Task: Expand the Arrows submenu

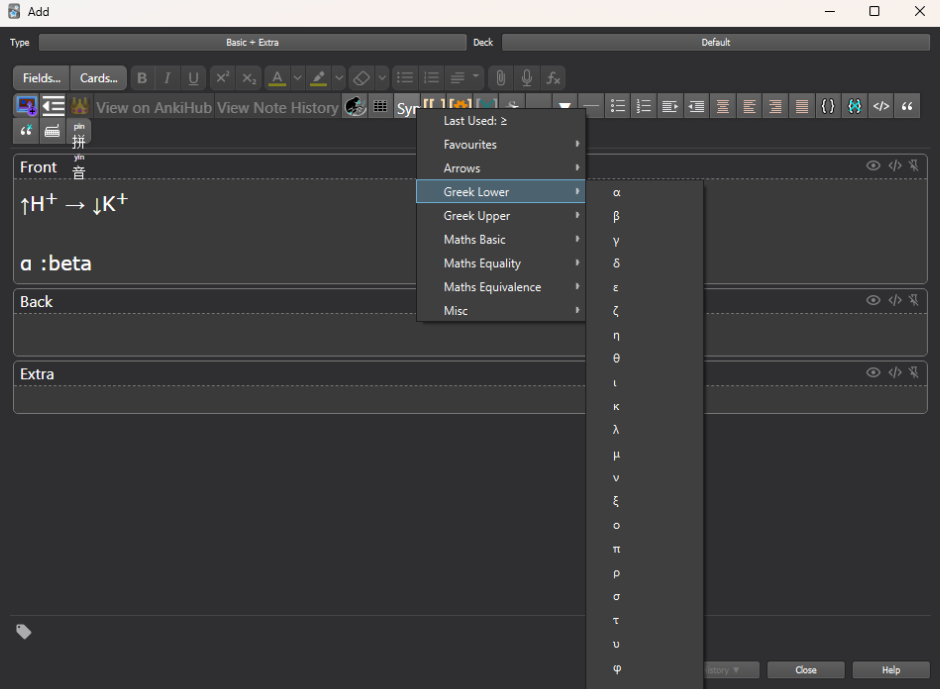Action: 501,169
